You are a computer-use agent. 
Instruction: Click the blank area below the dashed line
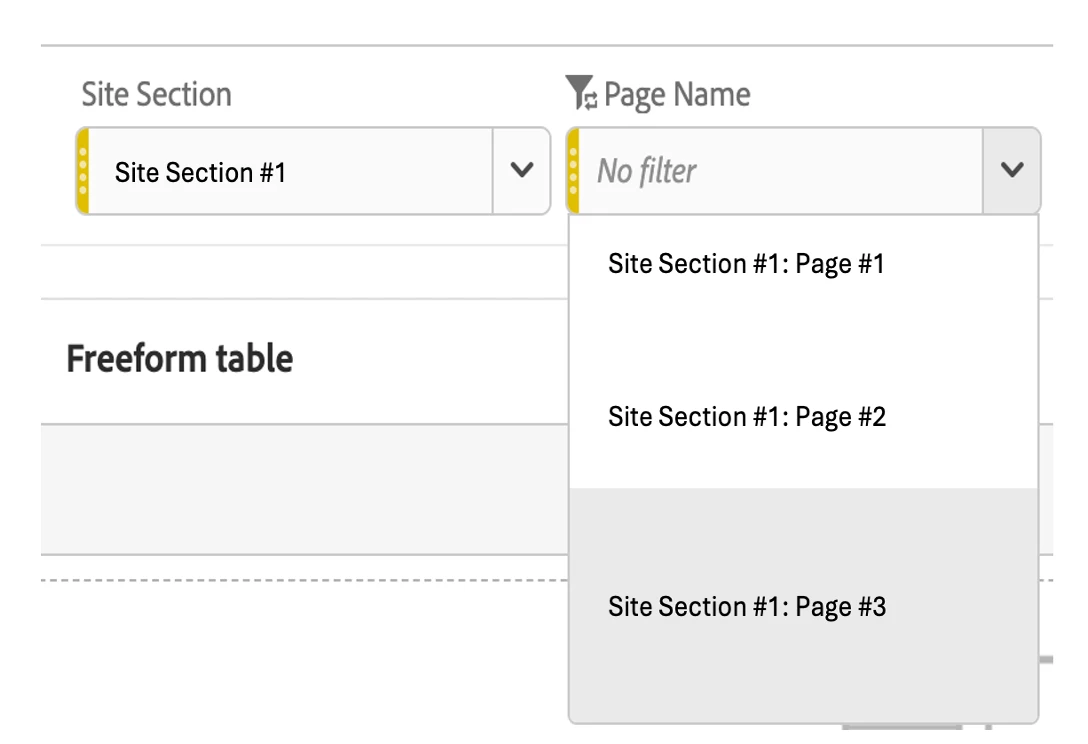[x=300, y=660]
